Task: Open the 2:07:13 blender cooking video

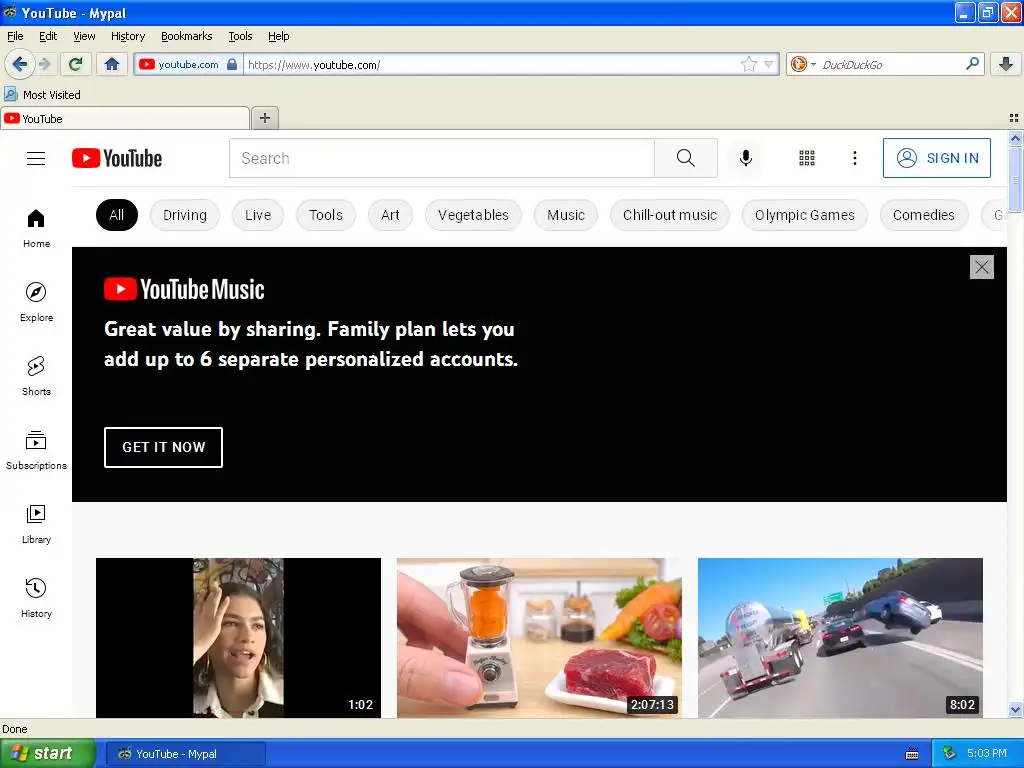Action: pos(539,638)
